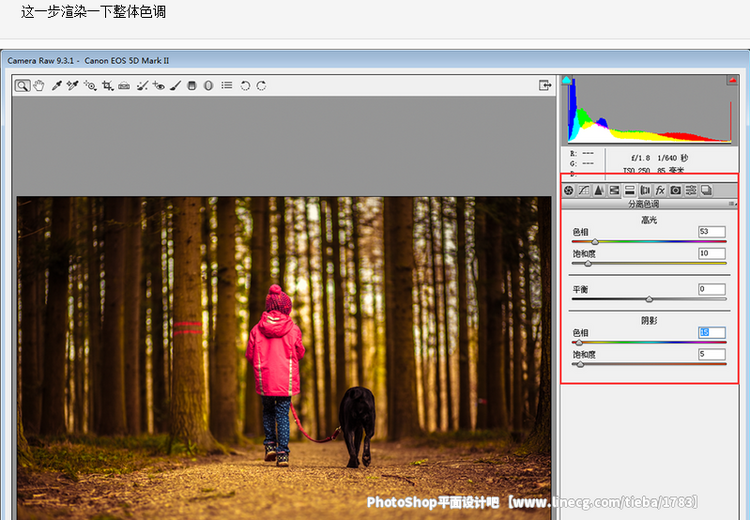This screenshot has width=750, height=520.
Task: Open the Split Toning panel flyout menu
Action: 732,204
